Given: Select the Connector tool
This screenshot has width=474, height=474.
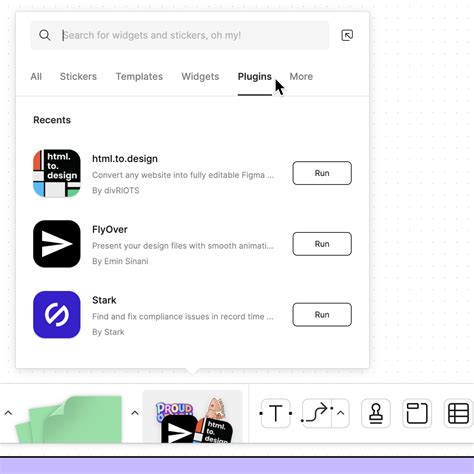Looking at the screenshot, I should pyautogui.click(x=317, y=413).
